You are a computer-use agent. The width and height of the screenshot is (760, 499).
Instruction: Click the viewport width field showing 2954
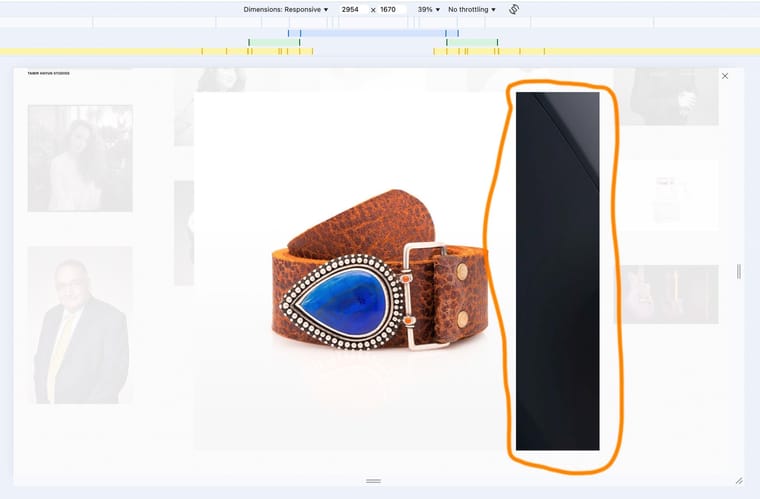click(x=350, y=9)
